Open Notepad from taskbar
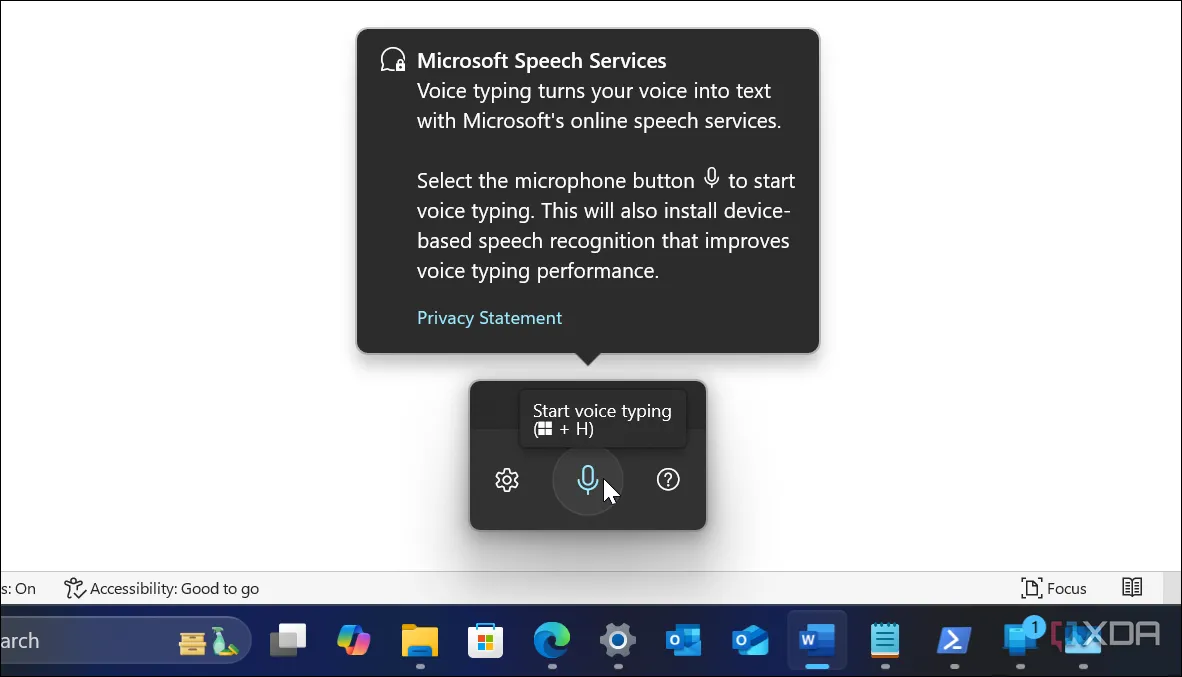This screenshot has width=1182, height=677. (885, 641)
